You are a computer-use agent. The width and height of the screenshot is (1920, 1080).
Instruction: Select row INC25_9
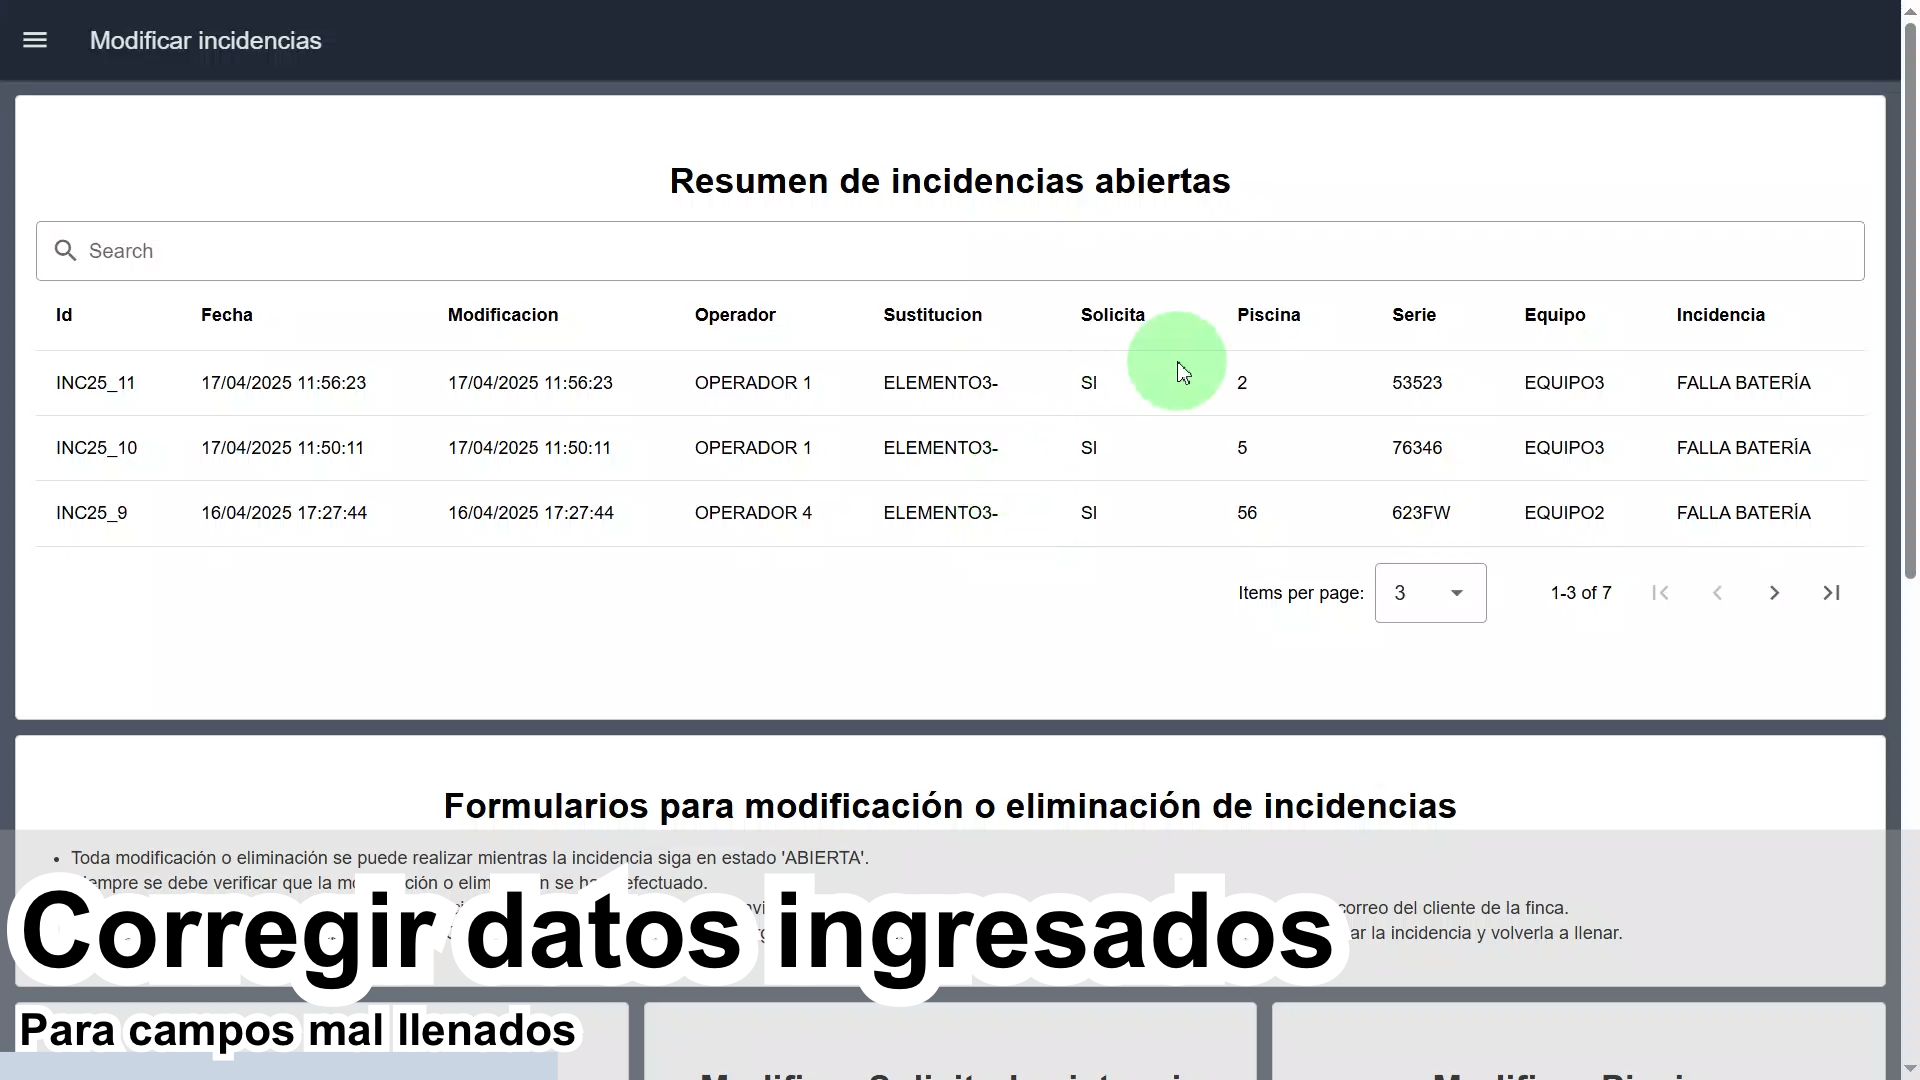pyautogui.click(x=91, y=513)
